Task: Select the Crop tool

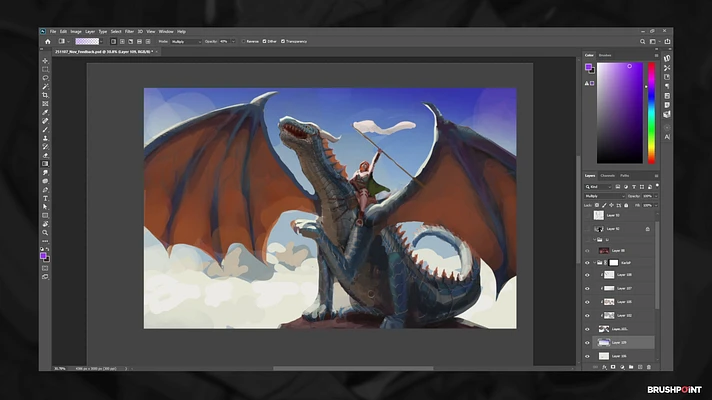Action: [45, 95]
